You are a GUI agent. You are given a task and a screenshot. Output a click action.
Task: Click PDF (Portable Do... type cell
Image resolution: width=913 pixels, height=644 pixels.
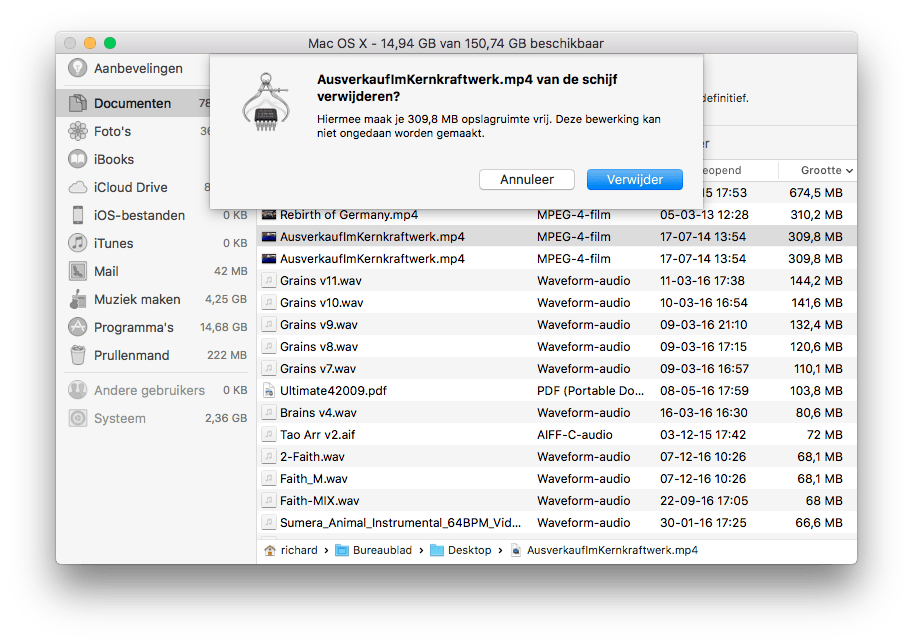point(590,391)
